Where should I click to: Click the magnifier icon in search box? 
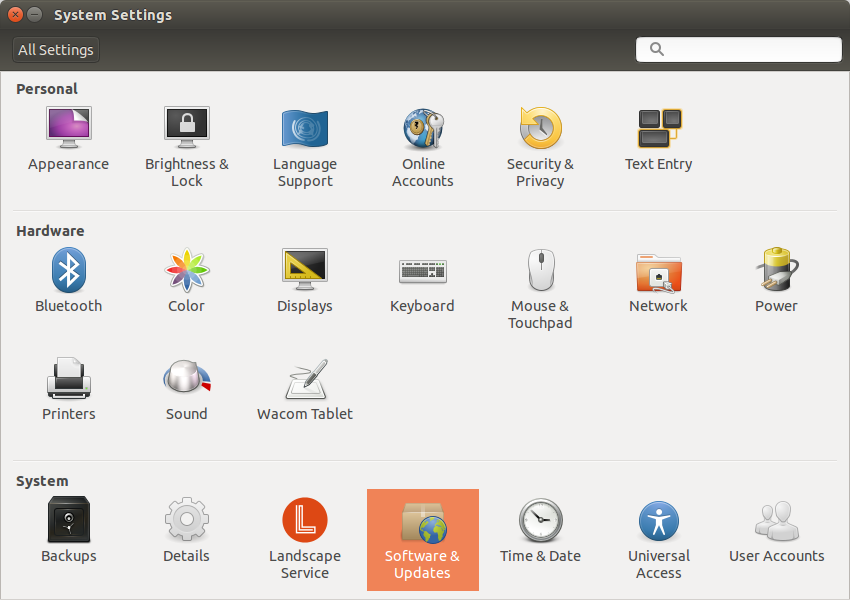(656, 49)
